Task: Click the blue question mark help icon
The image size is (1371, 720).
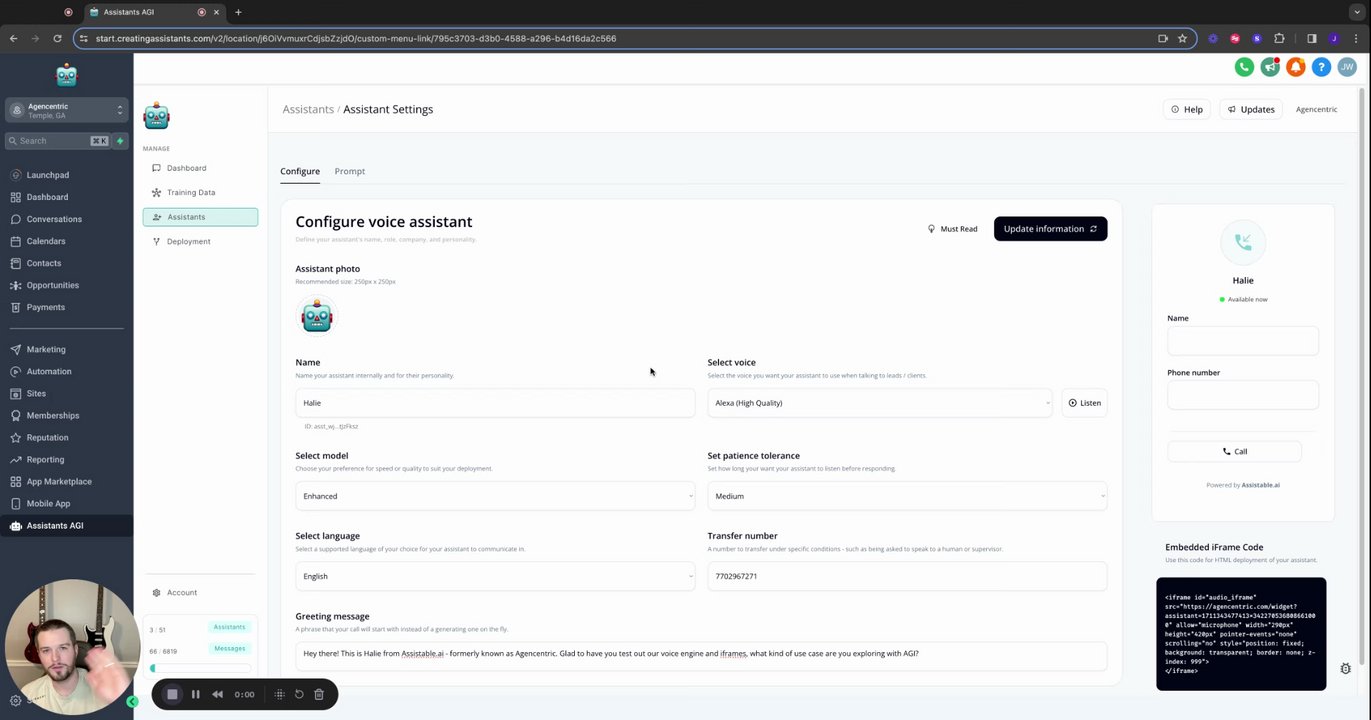Action: coord(1321,67)
